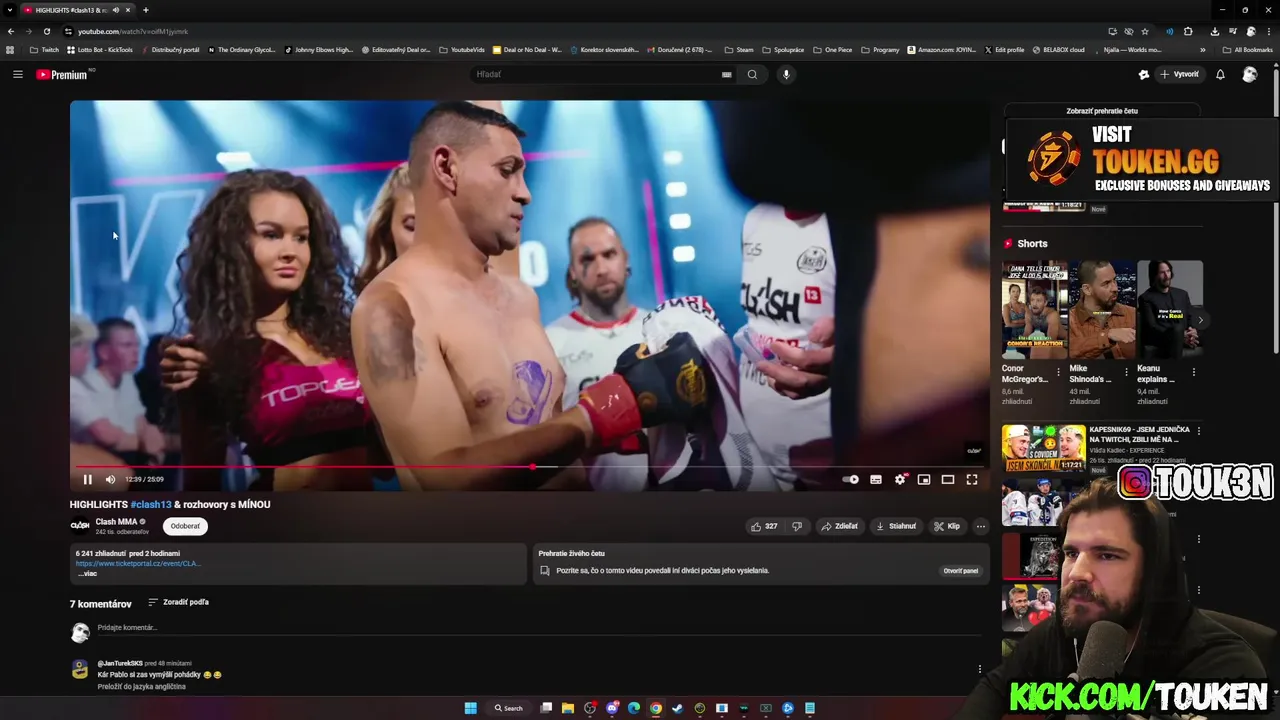Viewport: 1280px width, 720px height.
Task: Open Microsoft Edge from the taskbar
Action: coord(634,708)
